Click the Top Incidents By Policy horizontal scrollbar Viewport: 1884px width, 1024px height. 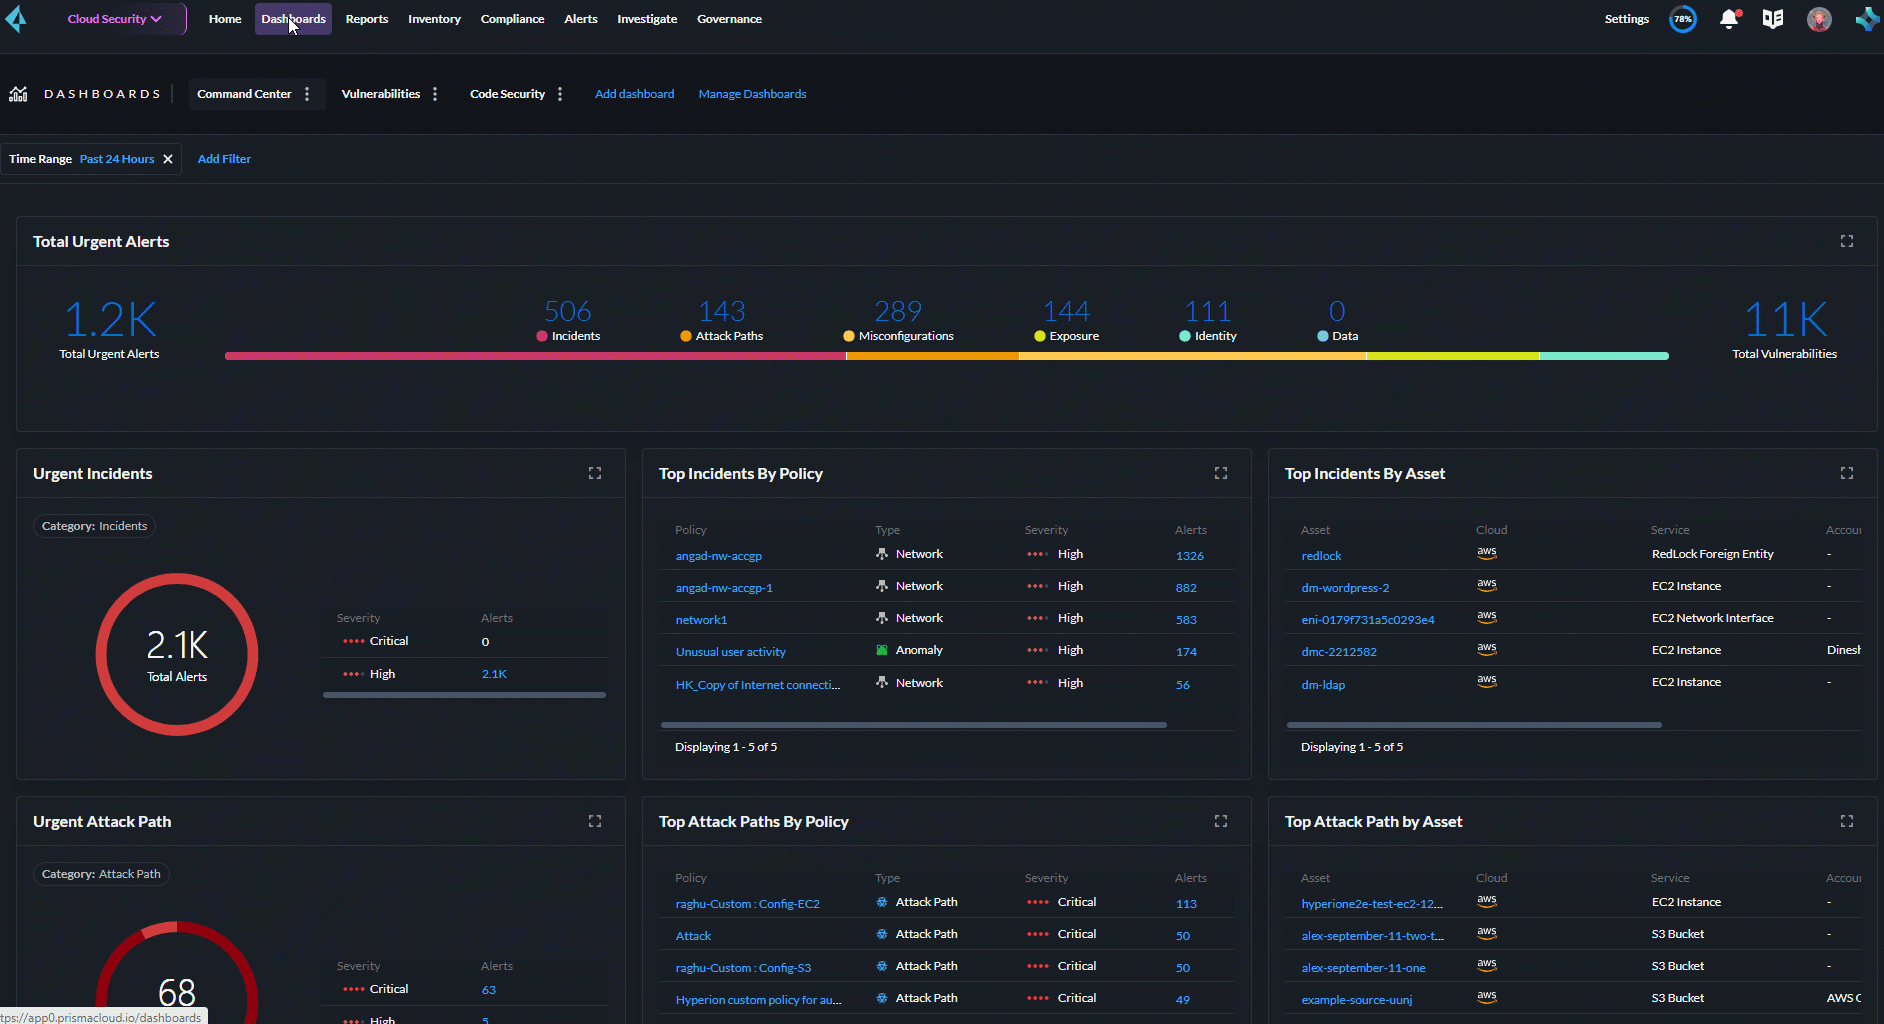(913, 725)
